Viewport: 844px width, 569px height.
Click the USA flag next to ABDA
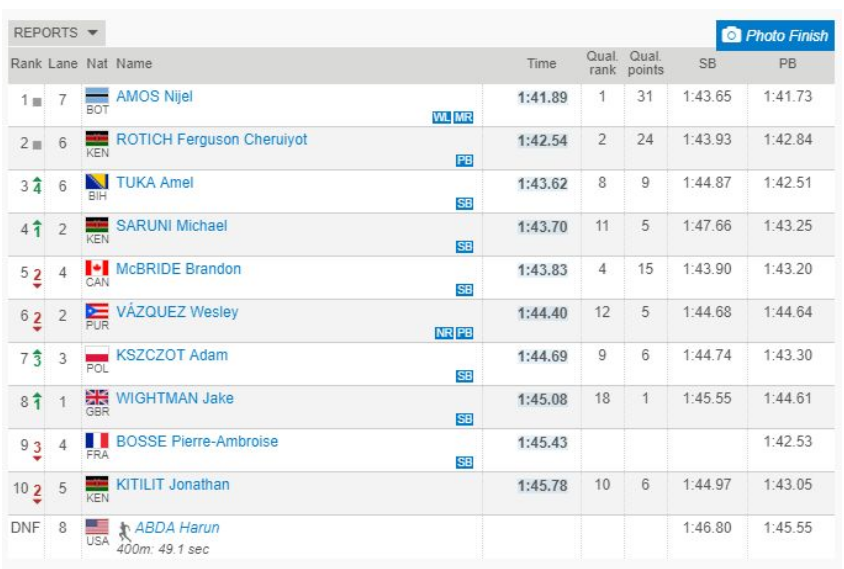[x=97, y=526]
